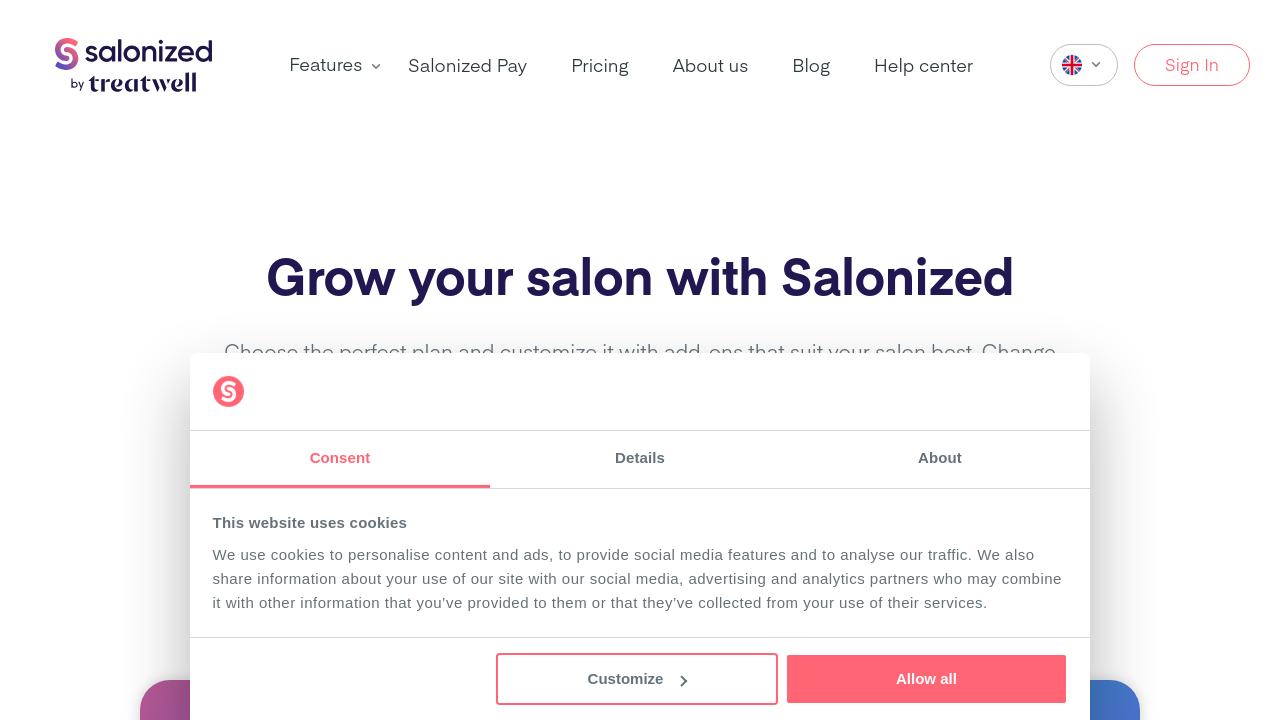The width and height of the screenshot is (1280, 720).
Task: Switch to the About tab in cookie dialog
Action: pos(940,458)
